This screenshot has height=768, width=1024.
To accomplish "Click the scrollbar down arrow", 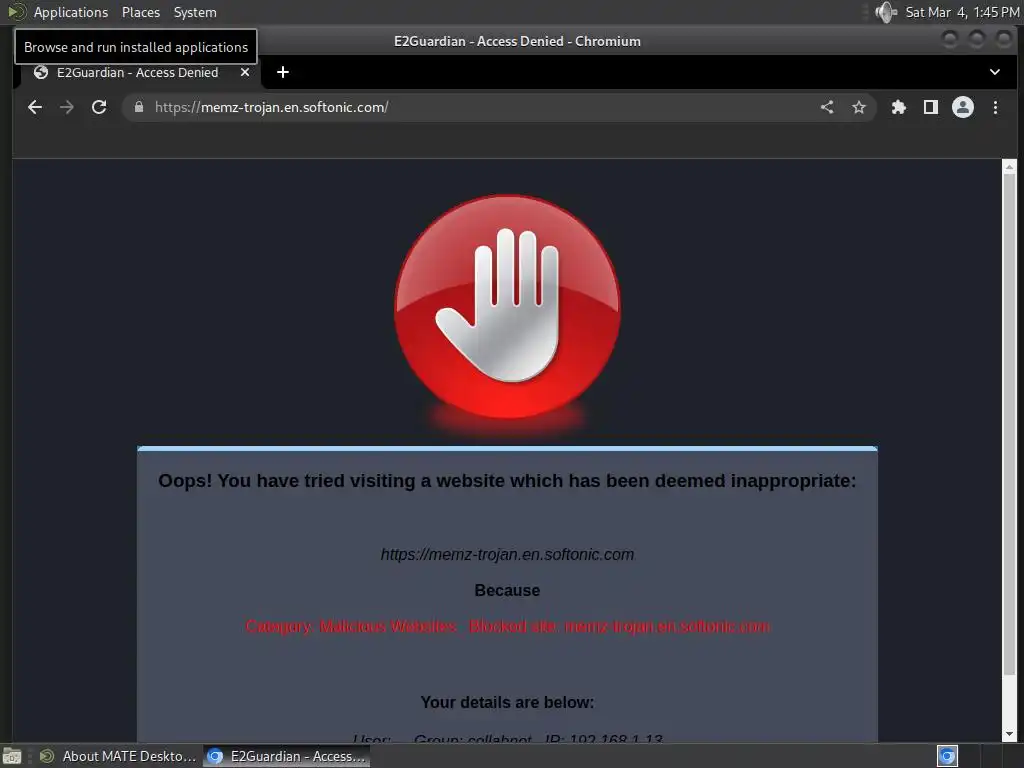I will (1009, 735).
